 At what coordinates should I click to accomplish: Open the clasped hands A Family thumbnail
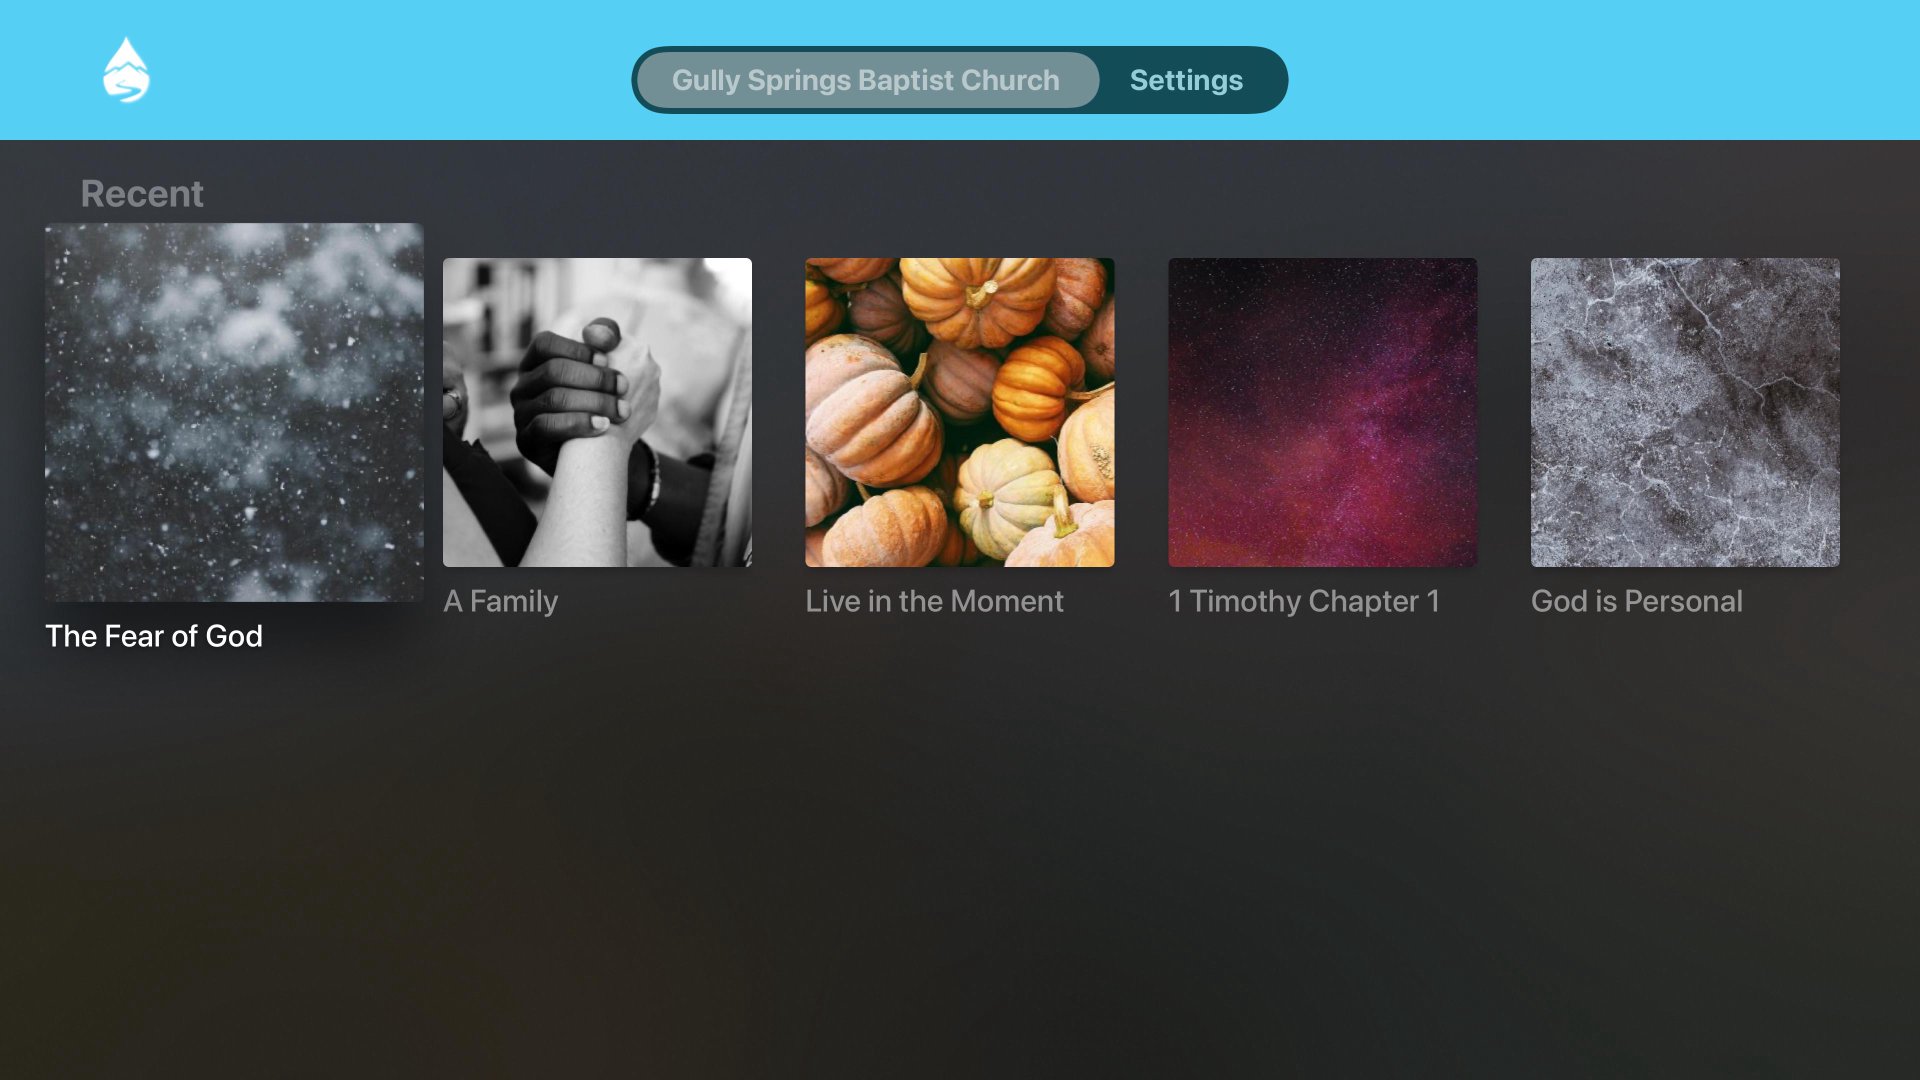pyautogui.click(x=597, y=412)
